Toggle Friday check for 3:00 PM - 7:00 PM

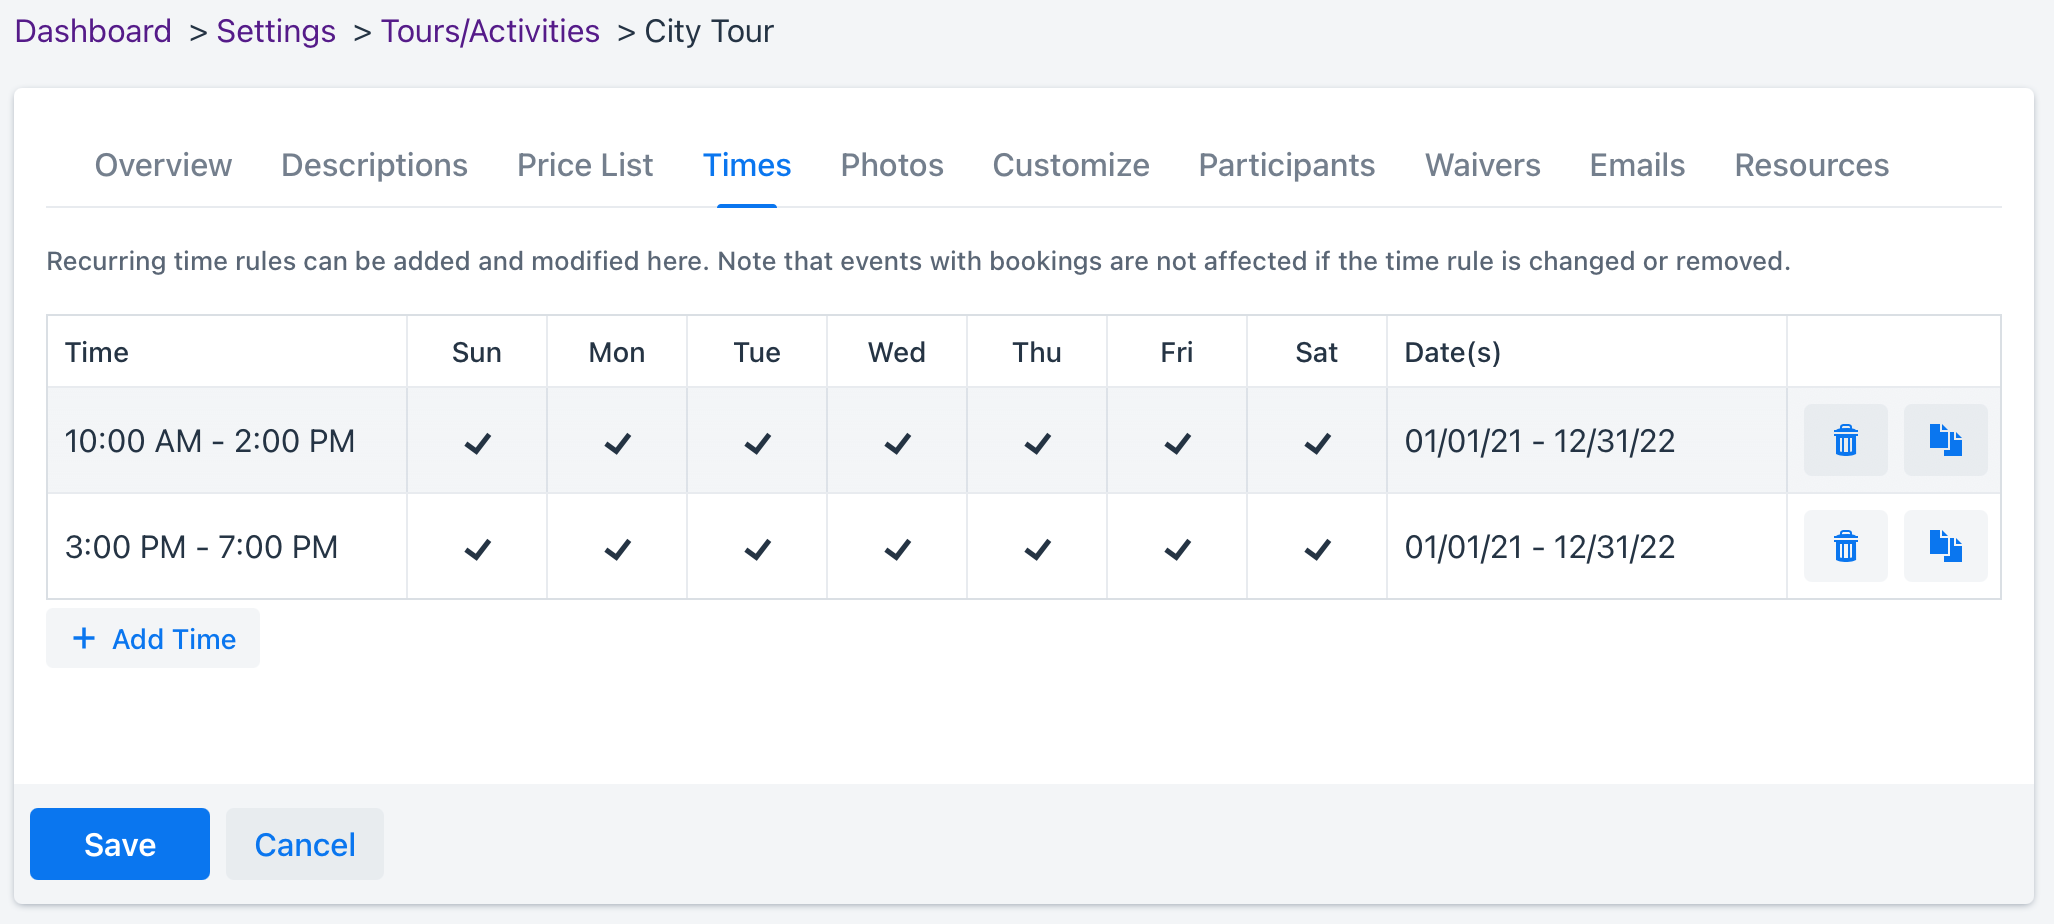[1177, 548]
